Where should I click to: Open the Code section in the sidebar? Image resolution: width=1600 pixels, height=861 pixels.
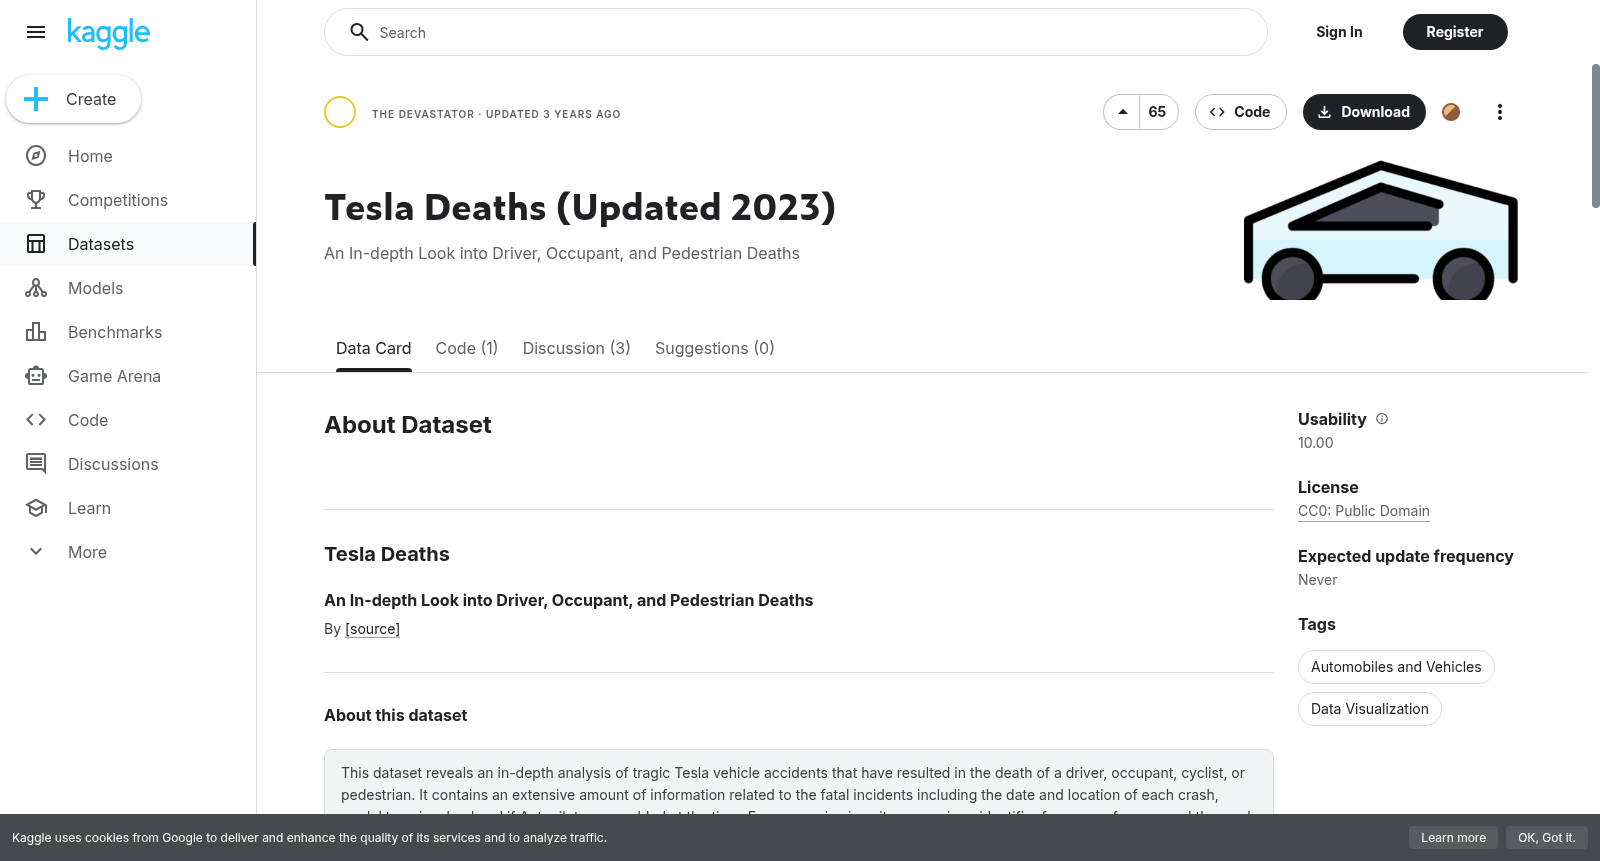tap(128, 420)
